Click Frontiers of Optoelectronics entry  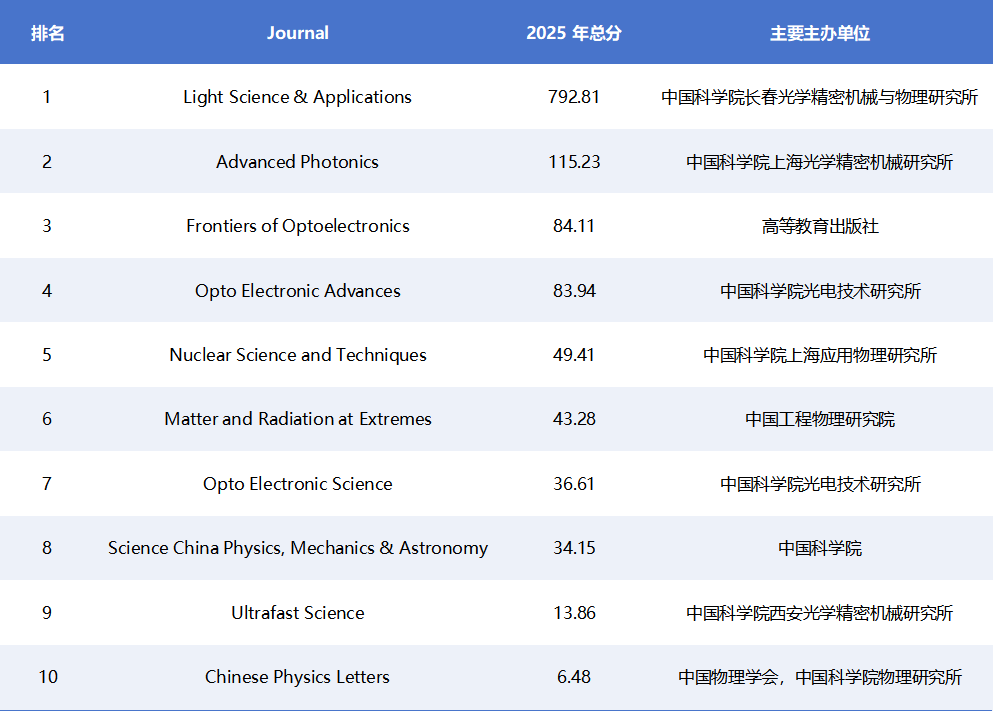[x=297, y=226]
